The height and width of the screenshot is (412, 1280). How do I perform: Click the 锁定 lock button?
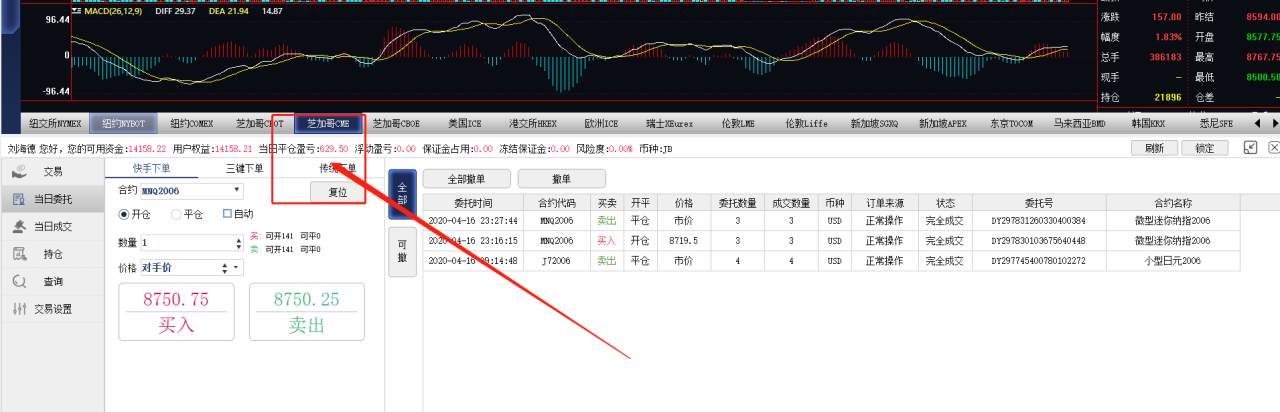pyautogui.click(x=1205, y=147)
